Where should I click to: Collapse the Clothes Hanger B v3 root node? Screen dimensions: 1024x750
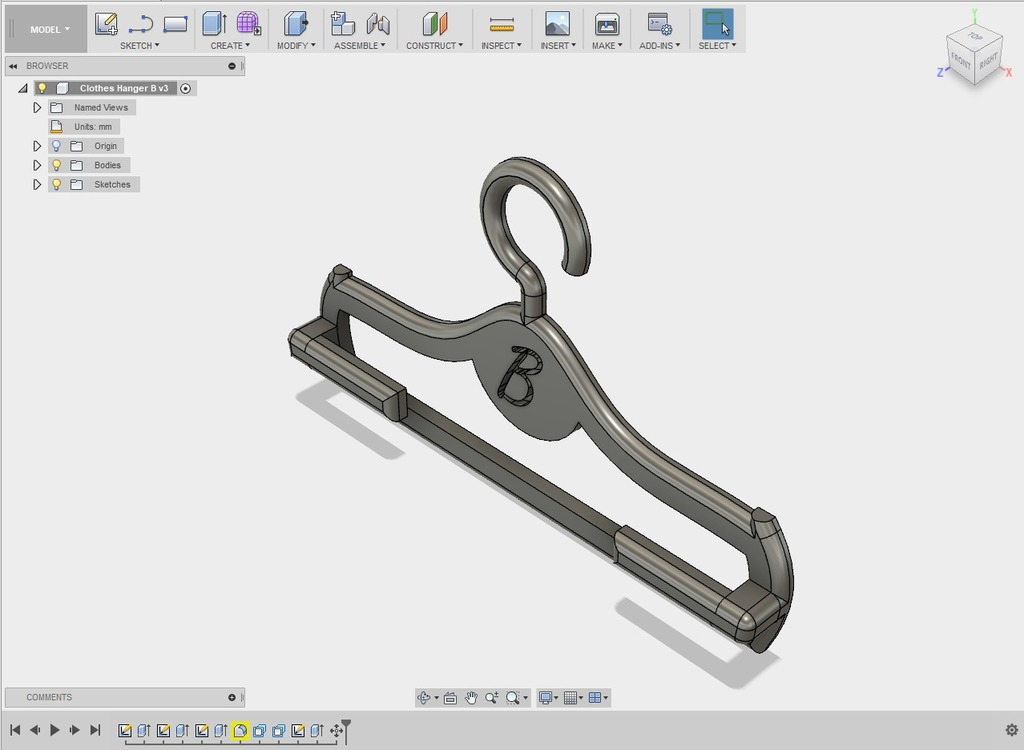pos(23,88)
